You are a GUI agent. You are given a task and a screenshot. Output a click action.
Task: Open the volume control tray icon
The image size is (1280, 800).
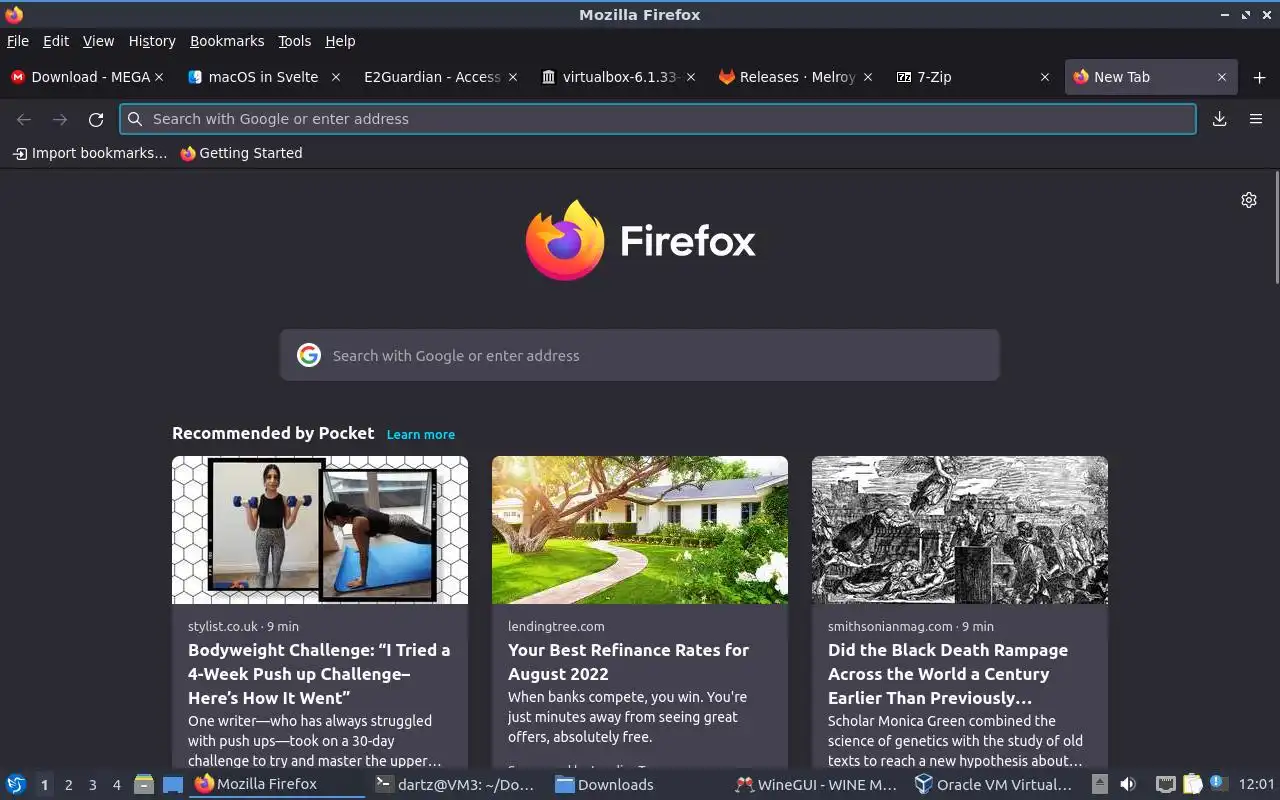(x=1128, y=784)
